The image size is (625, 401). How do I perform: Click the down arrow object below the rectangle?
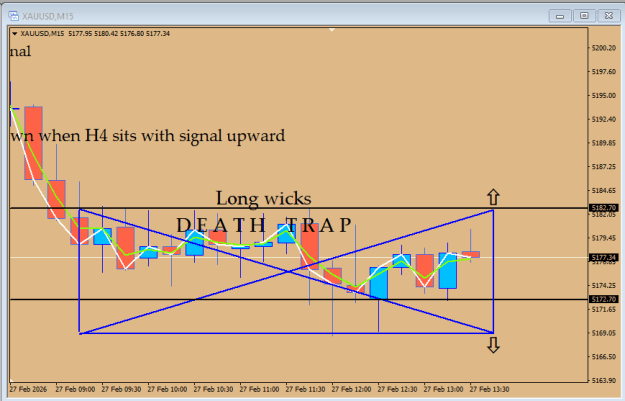coord(493,345)
